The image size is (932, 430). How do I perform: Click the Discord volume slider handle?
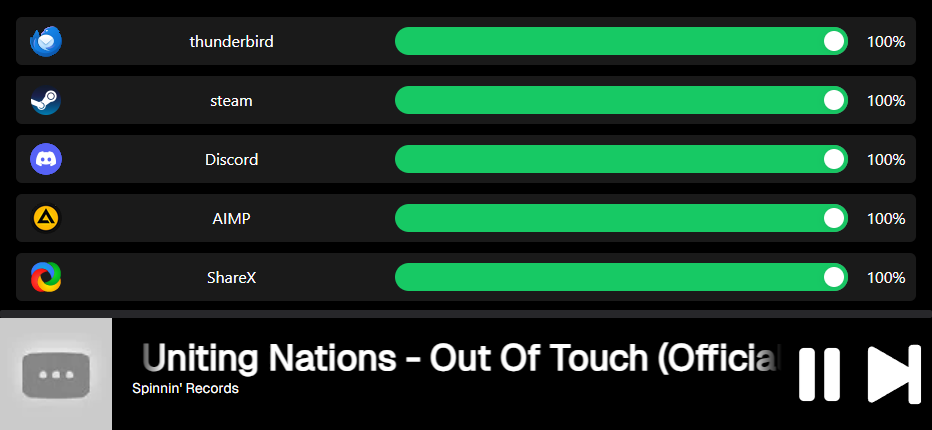833,159
